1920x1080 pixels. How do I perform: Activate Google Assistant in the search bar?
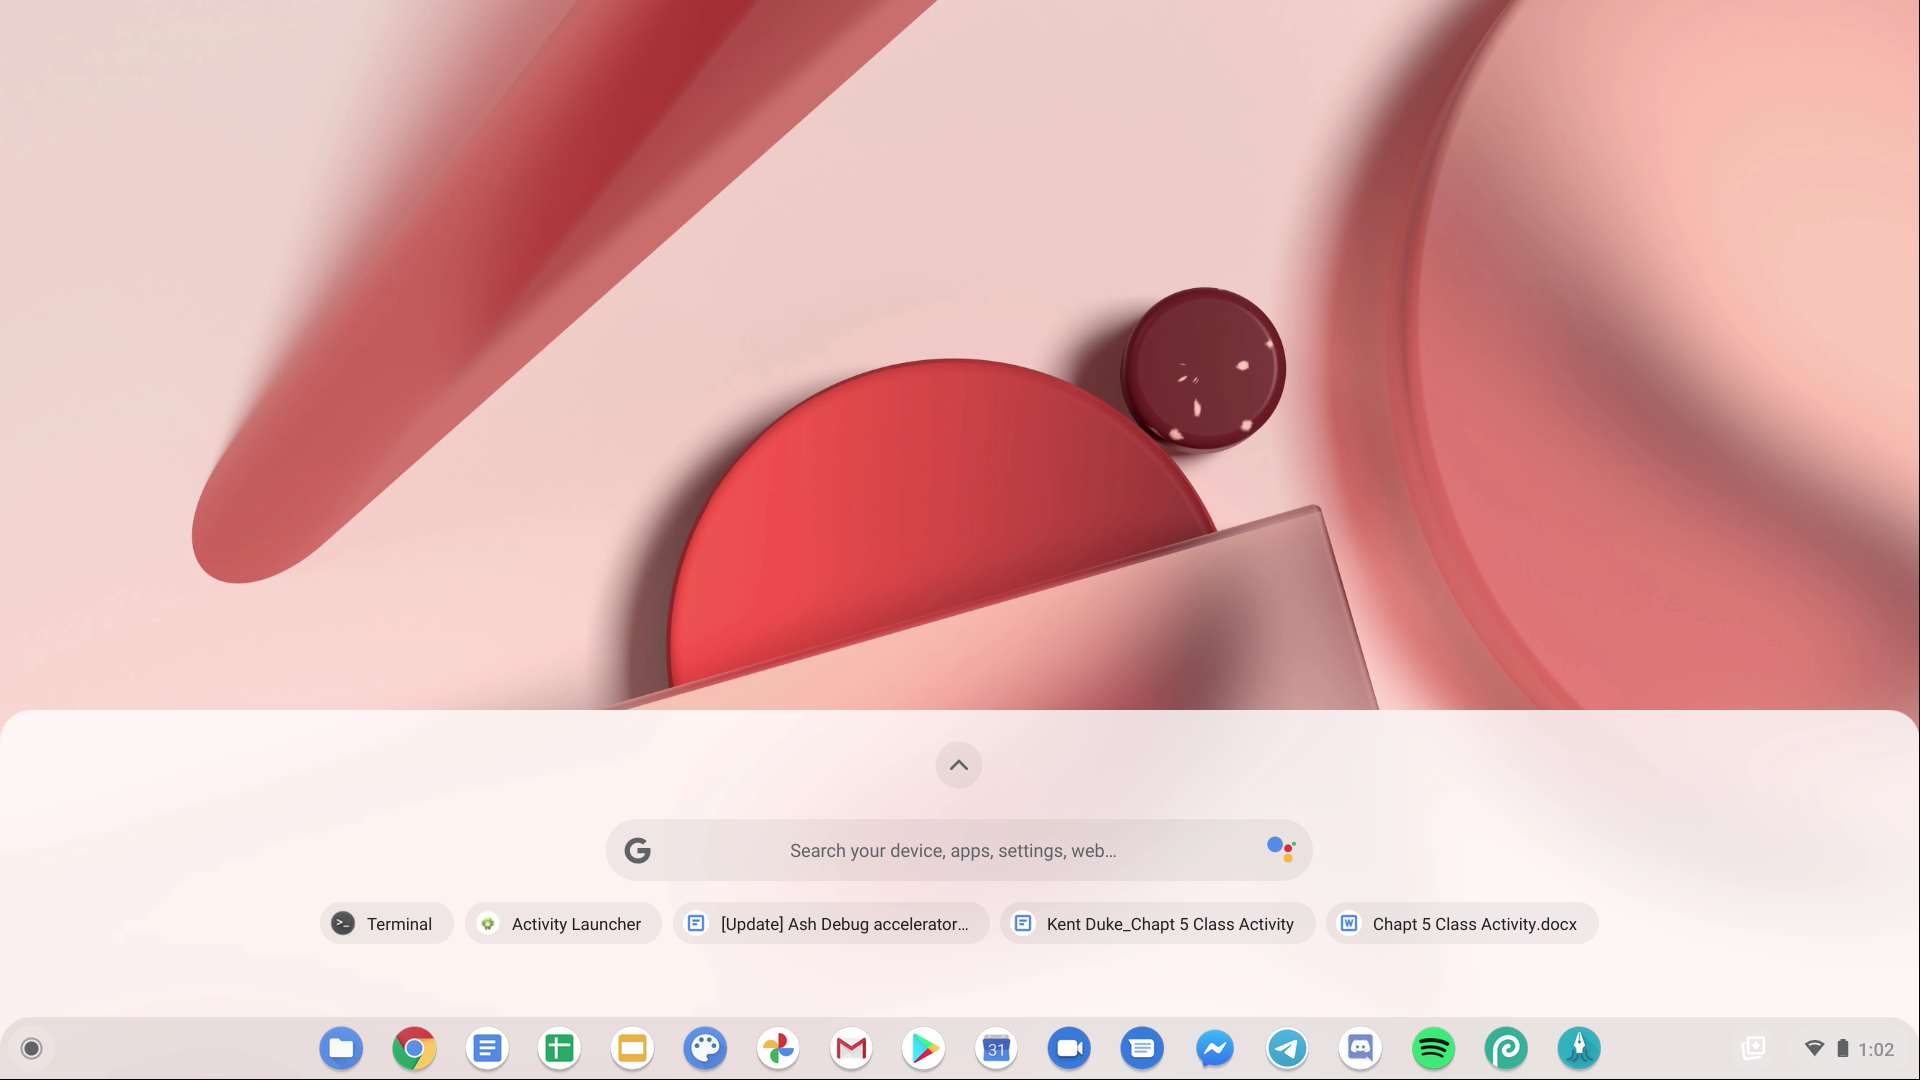(1280, 849)
